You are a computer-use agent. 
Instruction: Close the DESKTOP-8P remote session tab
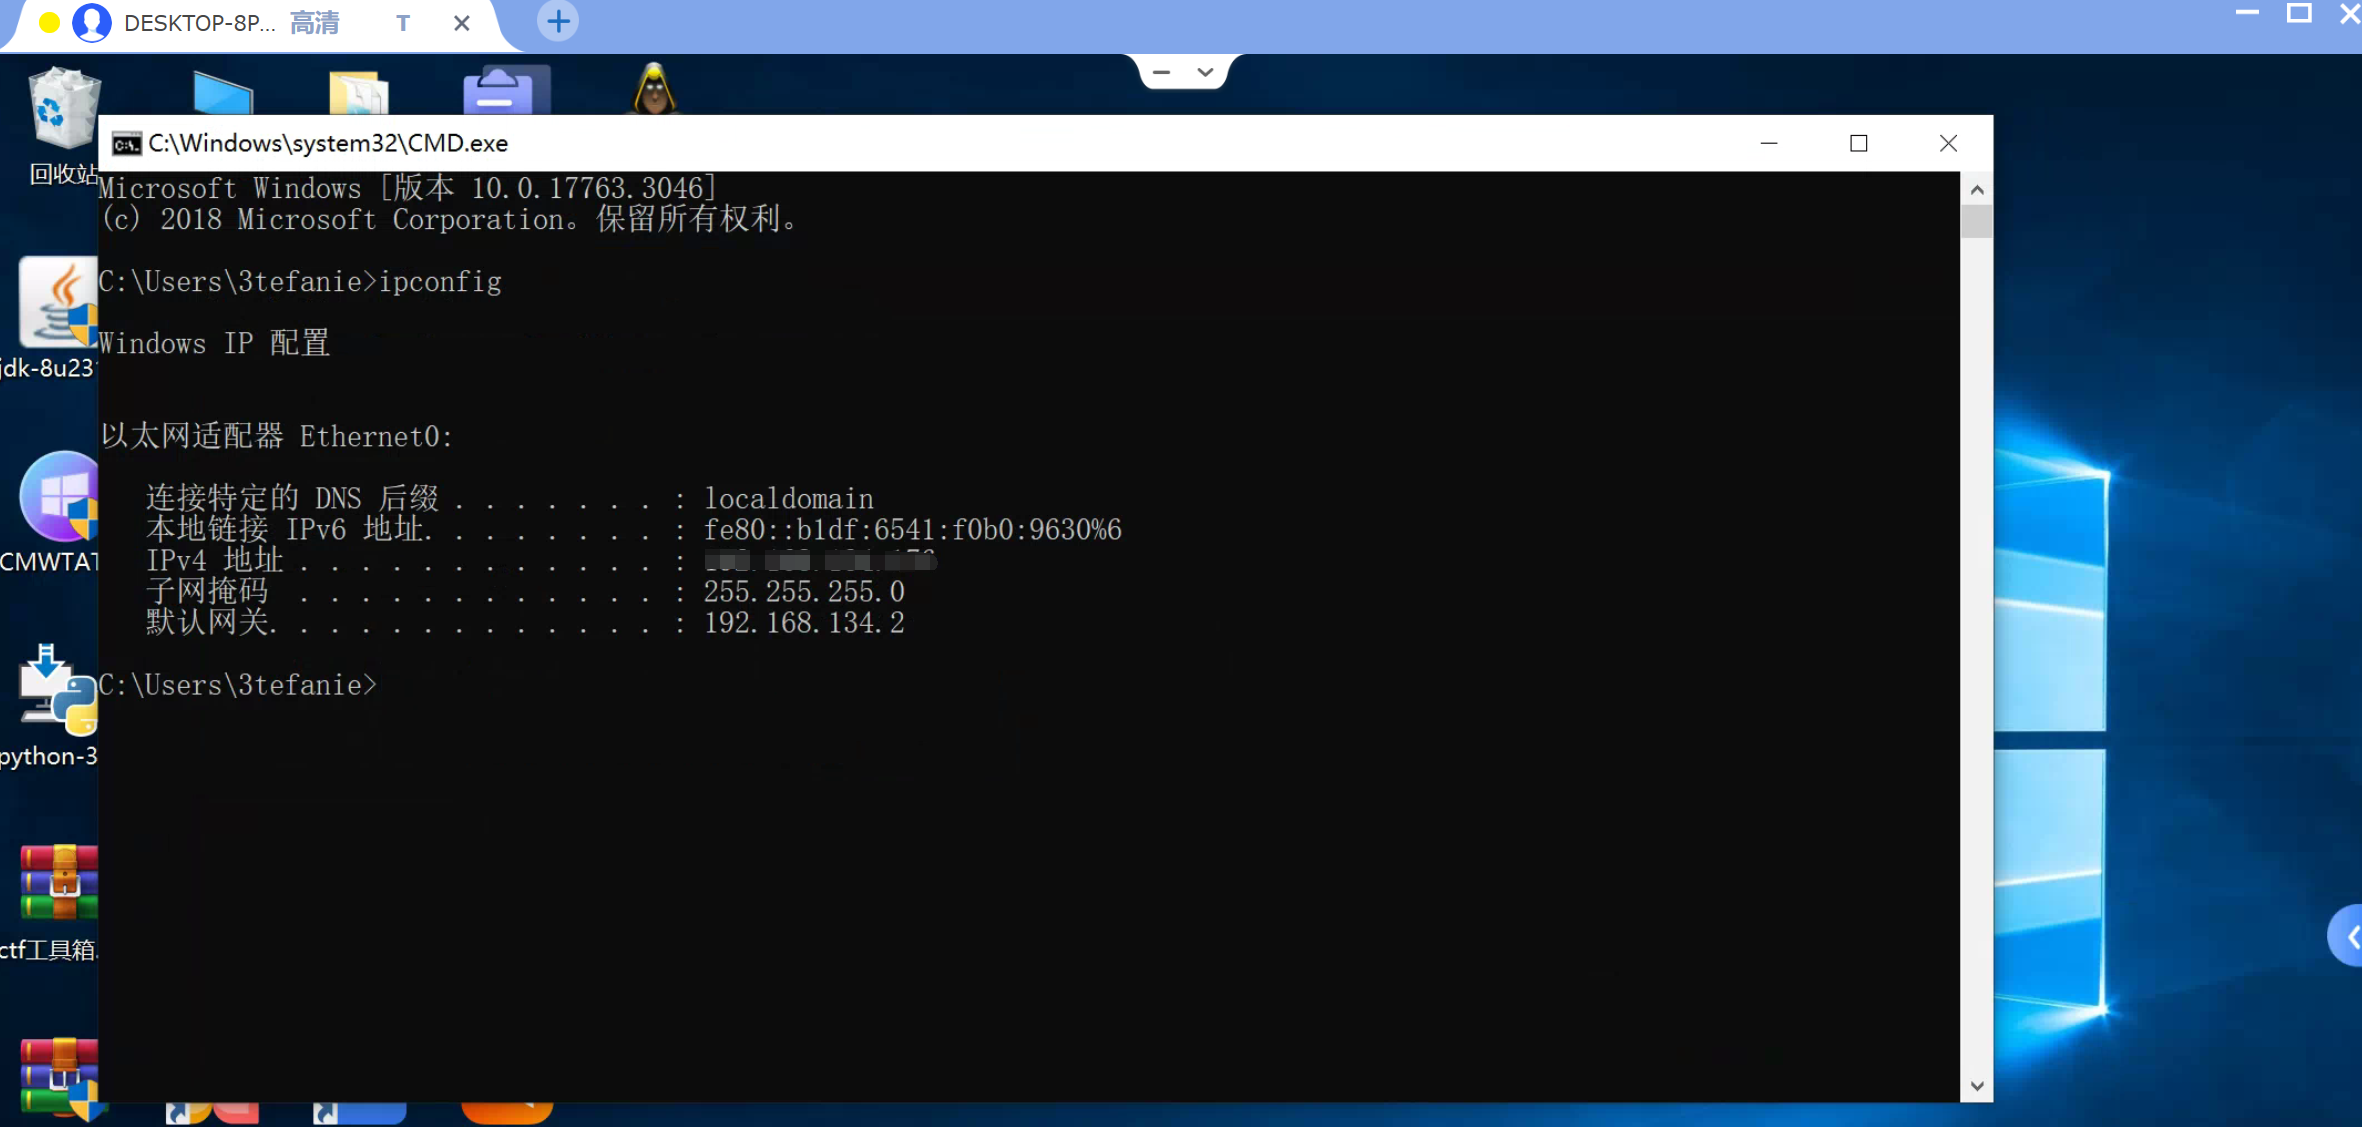click(x=461, y=23)
